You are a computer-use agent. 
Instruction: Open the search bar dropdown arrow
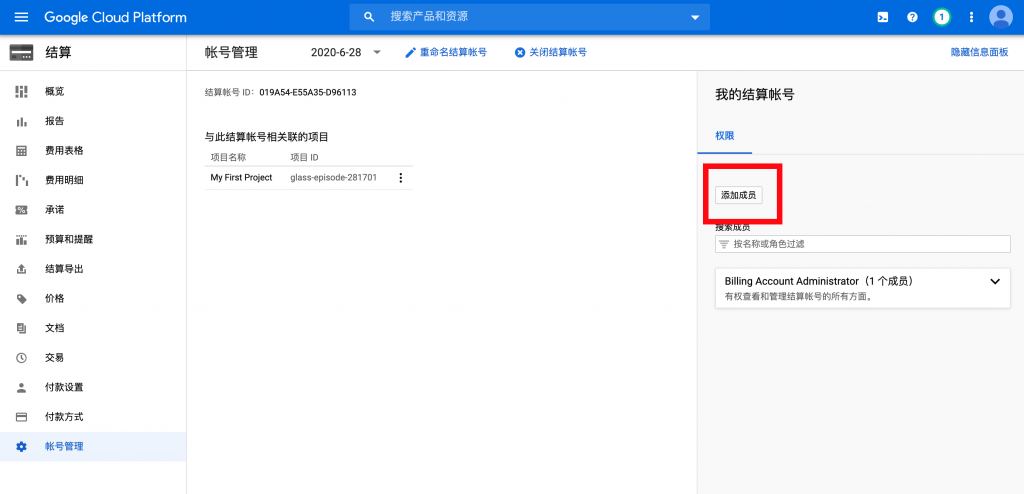(x=695, y=18)
